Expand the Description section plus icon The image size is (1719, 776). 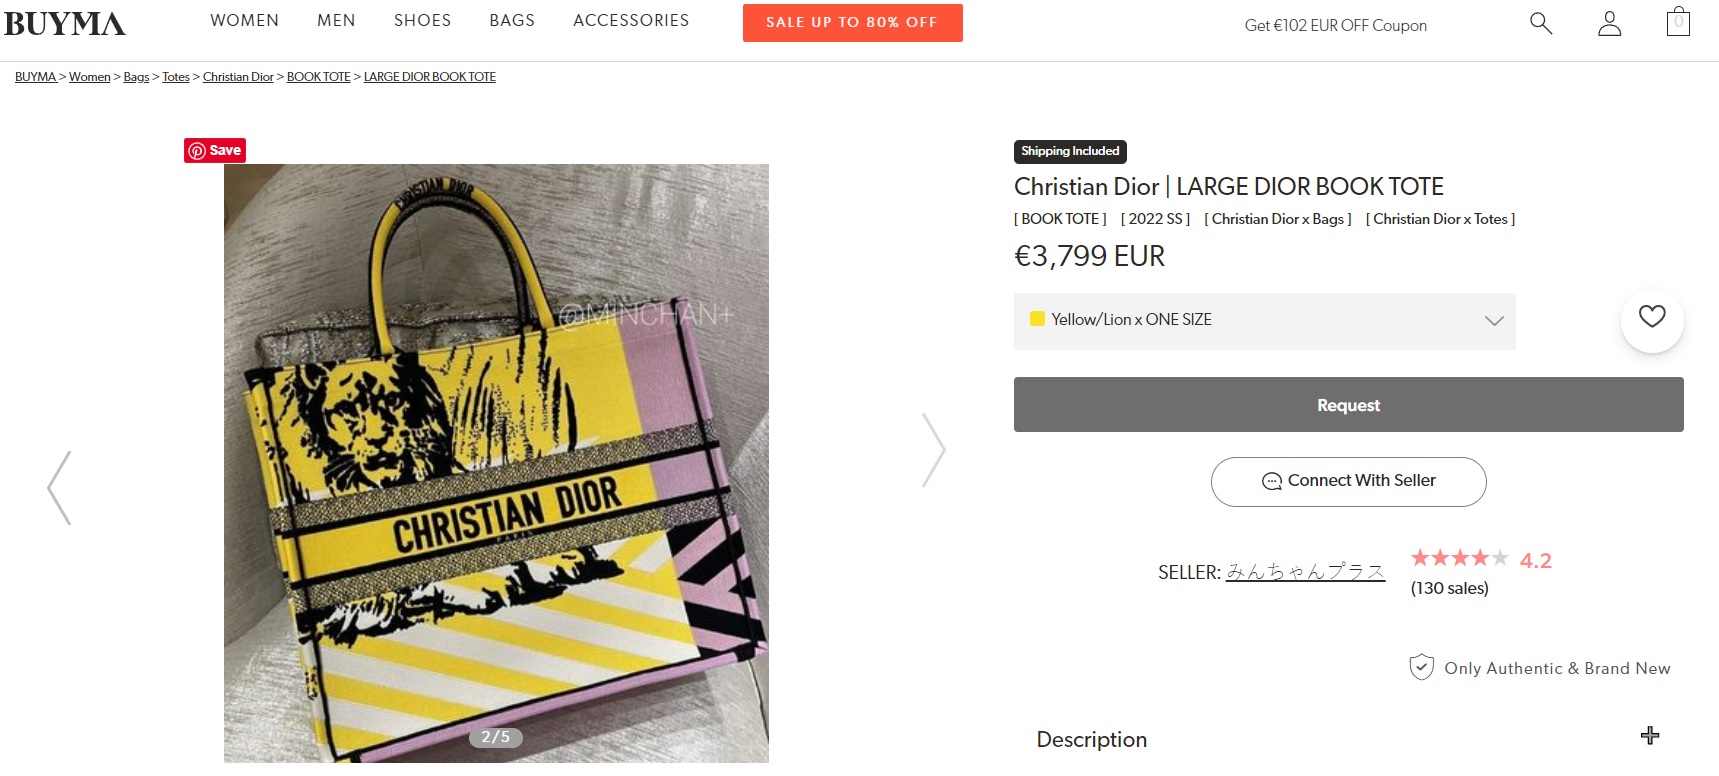coord(1650,736)
